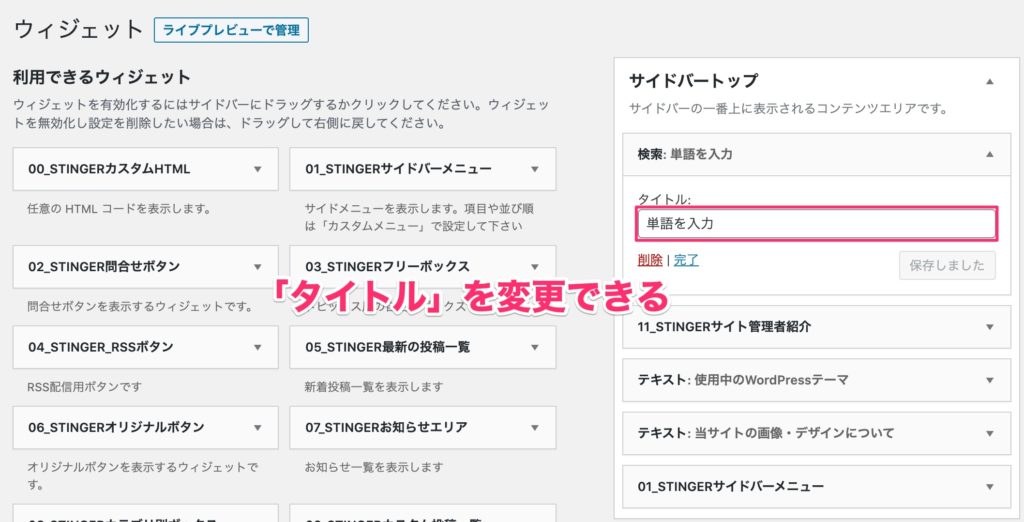Select the 07_STINGERお知らせエリア widget title

(386, 427)
